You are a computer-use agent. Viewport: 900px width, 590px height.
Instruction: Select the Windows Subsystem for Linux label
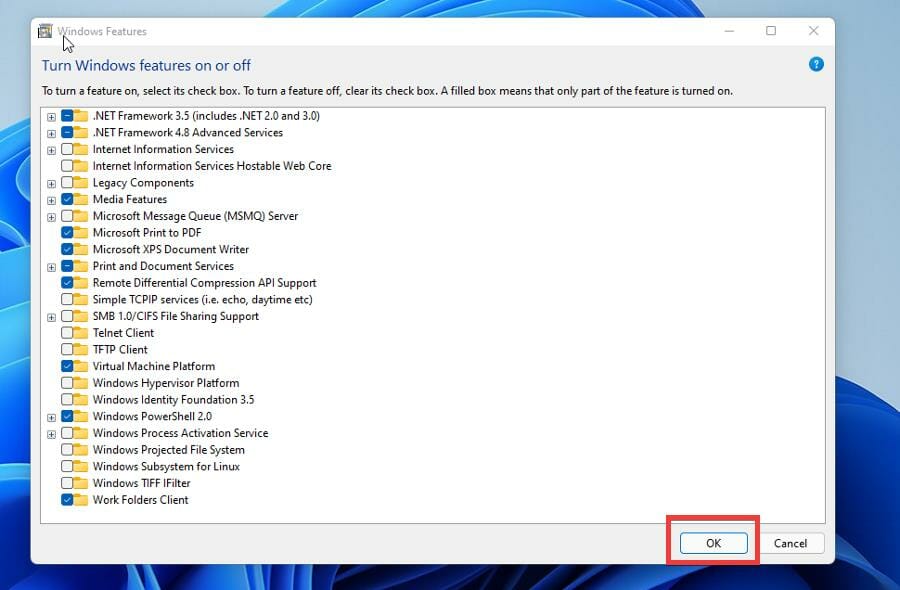click(x=166, y=466)
